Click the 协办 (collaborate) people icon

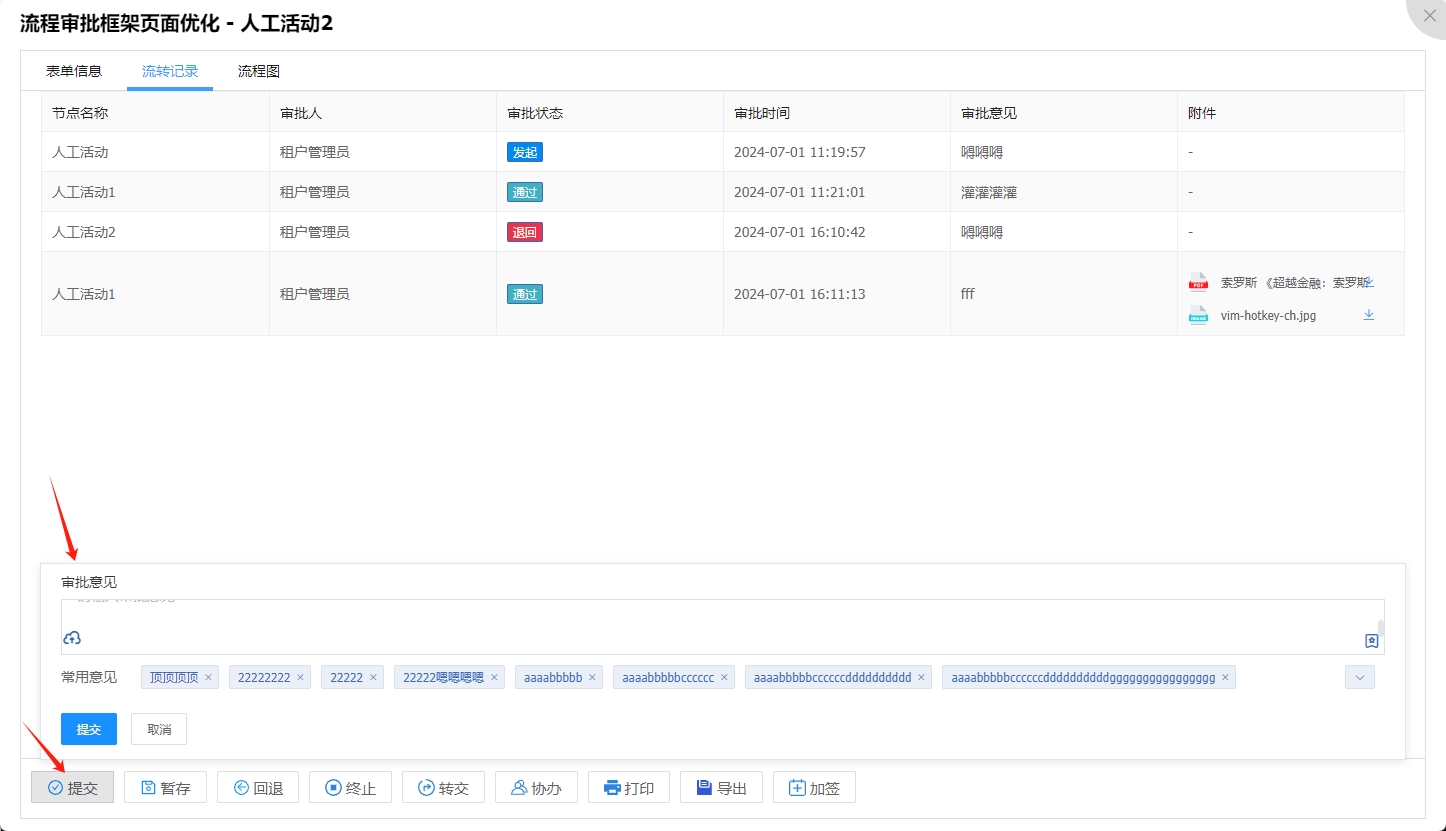coord(517,787)
